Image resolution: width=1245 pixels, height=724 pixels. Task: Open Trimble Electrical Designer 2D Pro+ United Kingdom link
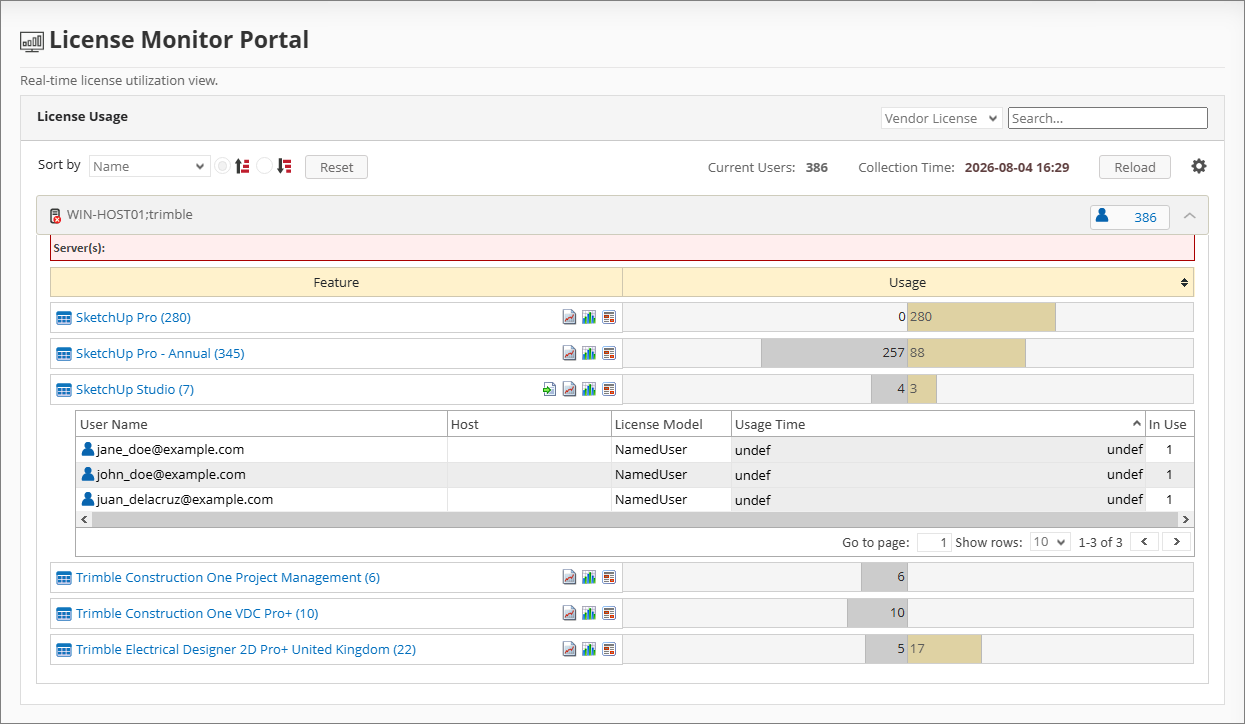click(x=246, y=650)
